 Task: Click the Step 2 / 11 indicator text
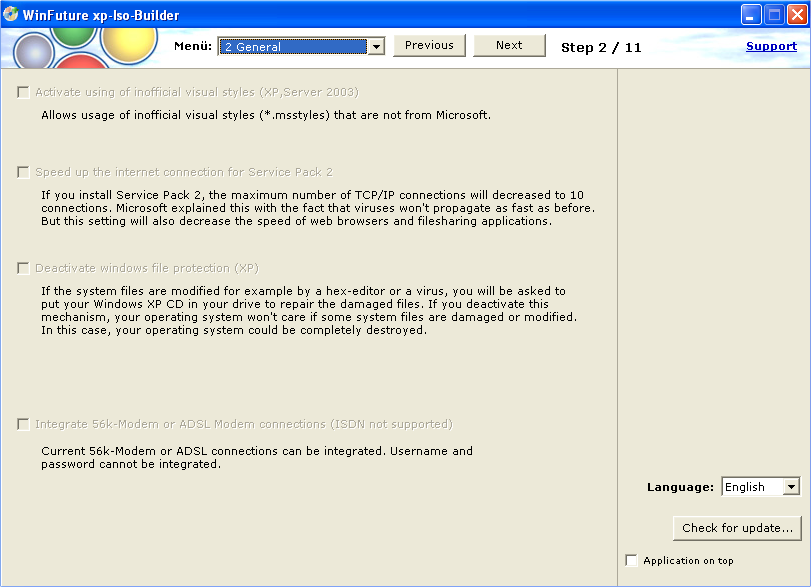pos(601,48)
